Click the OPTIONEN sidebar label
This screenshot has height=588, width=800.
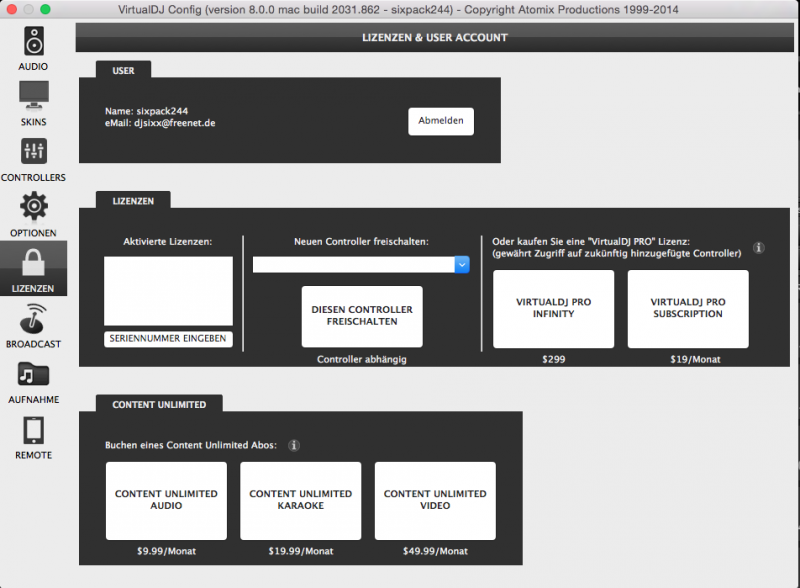coord(33,233)
